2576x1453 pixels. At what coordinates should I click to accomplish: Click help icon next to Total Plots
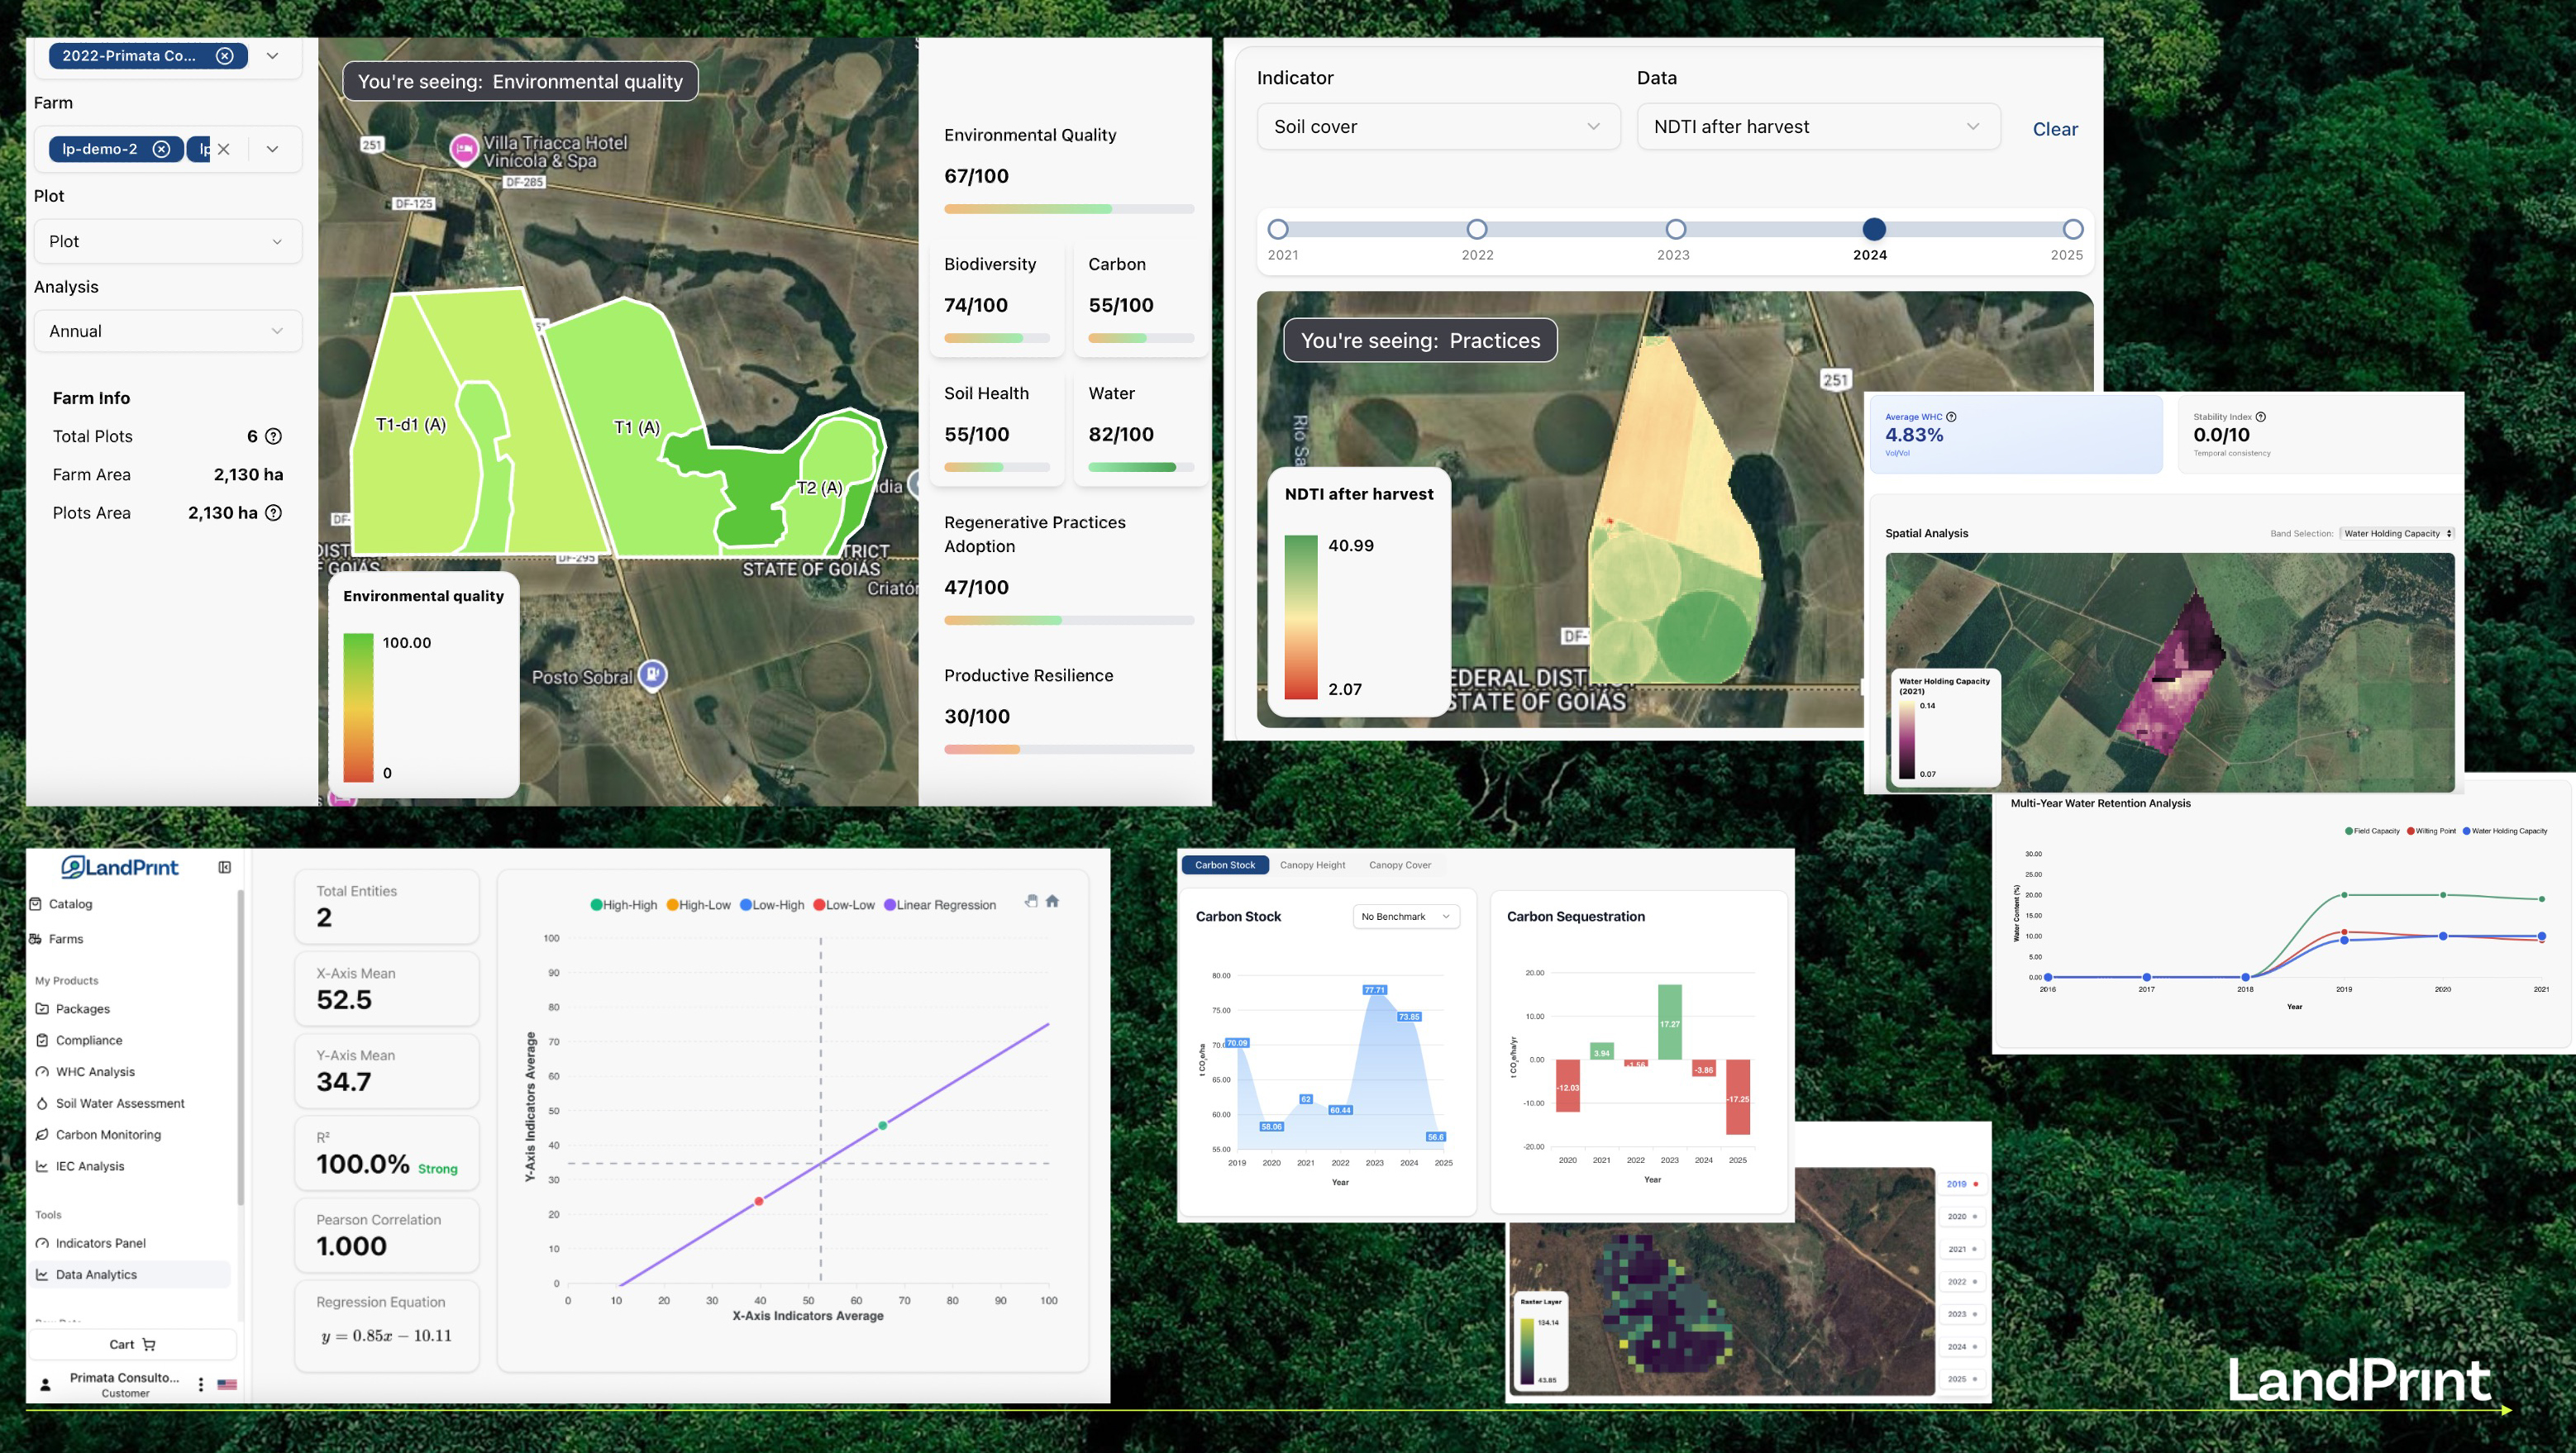click(x=273, y=436)
